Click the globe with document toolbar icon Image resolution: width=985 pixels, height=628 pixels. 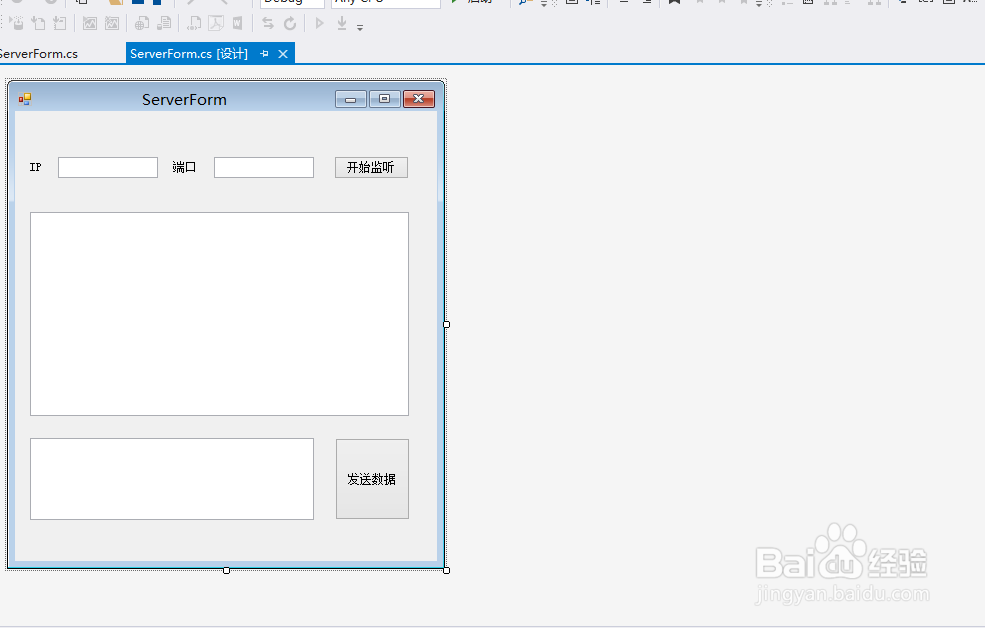coord(142,24)
